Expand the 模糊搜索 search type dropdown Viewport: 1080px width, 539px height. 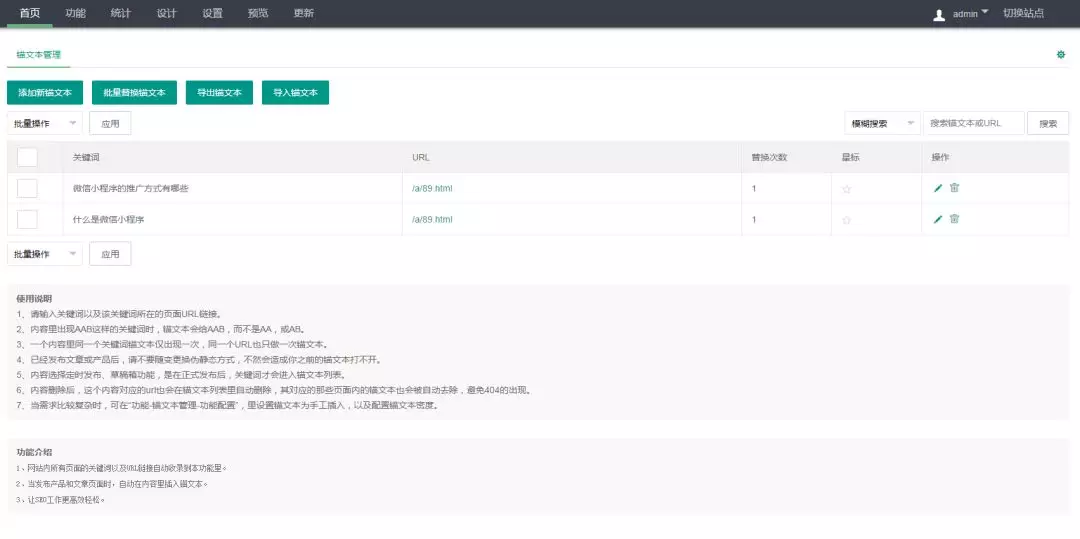point(882,124)
